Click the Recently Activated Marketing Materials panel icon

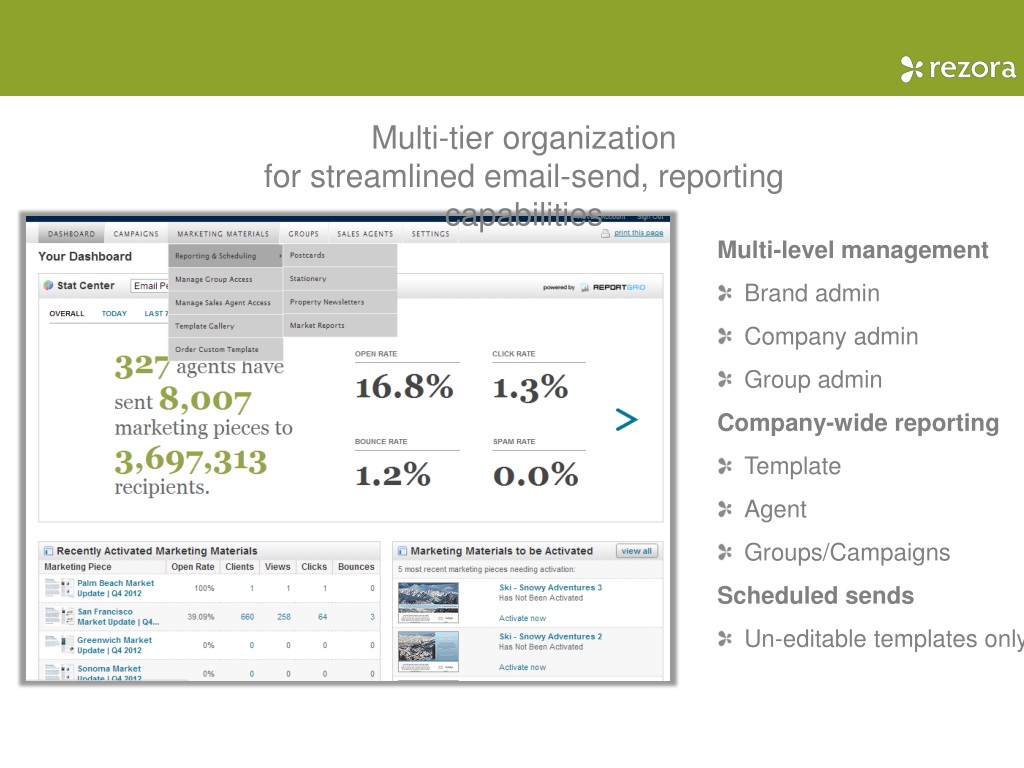[x=48, y=551]
